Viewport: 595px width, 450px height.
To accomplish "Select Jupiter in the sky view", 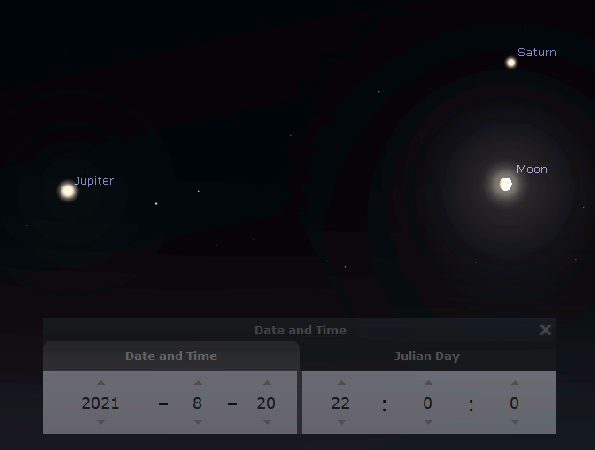I will point(68,190).
